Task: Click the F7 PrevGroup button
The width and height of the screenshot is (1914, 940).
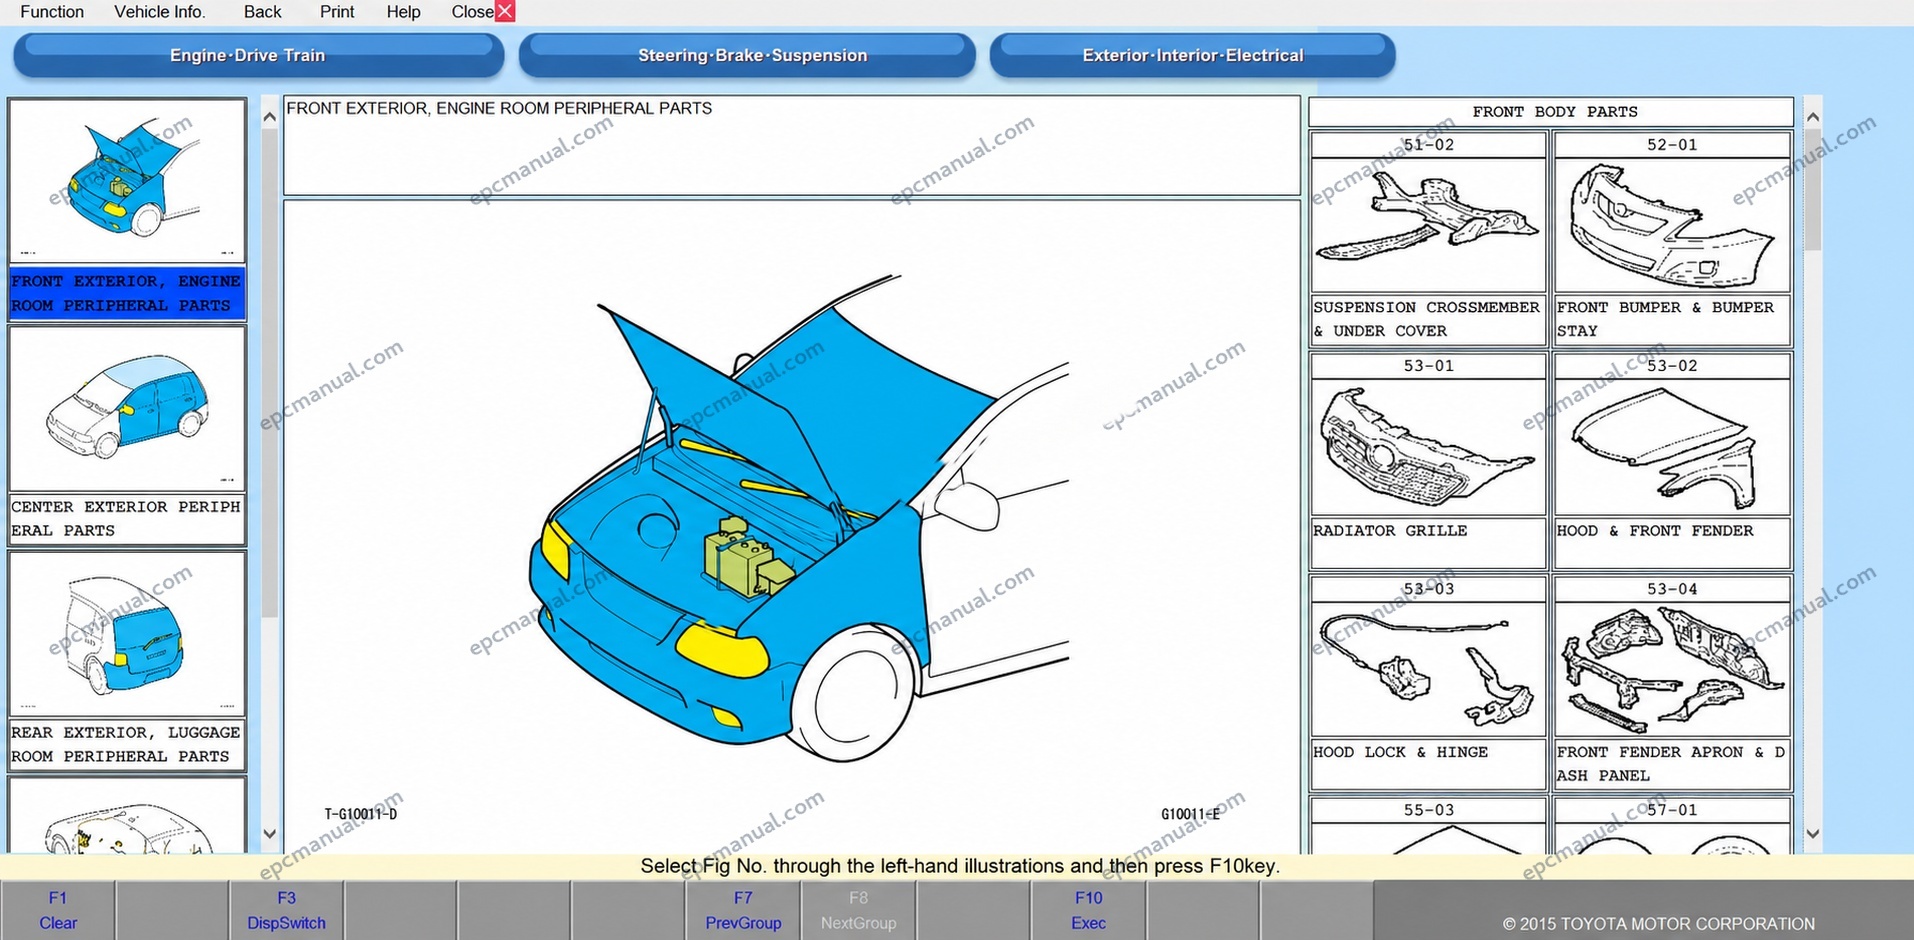Action: pyautogui.click(x=743, y=910)
